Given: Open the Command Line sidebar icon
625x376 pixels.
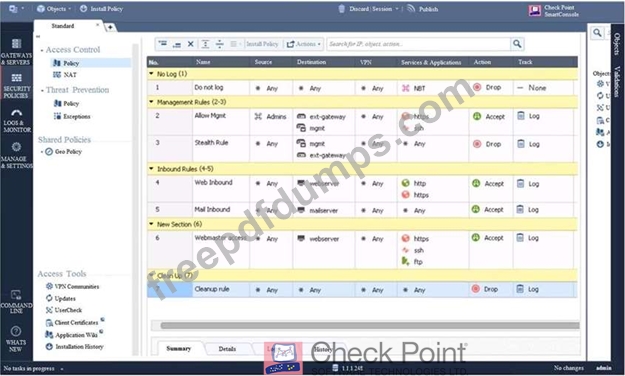Looking at the screenshot, I should click(x=16, y=301).
